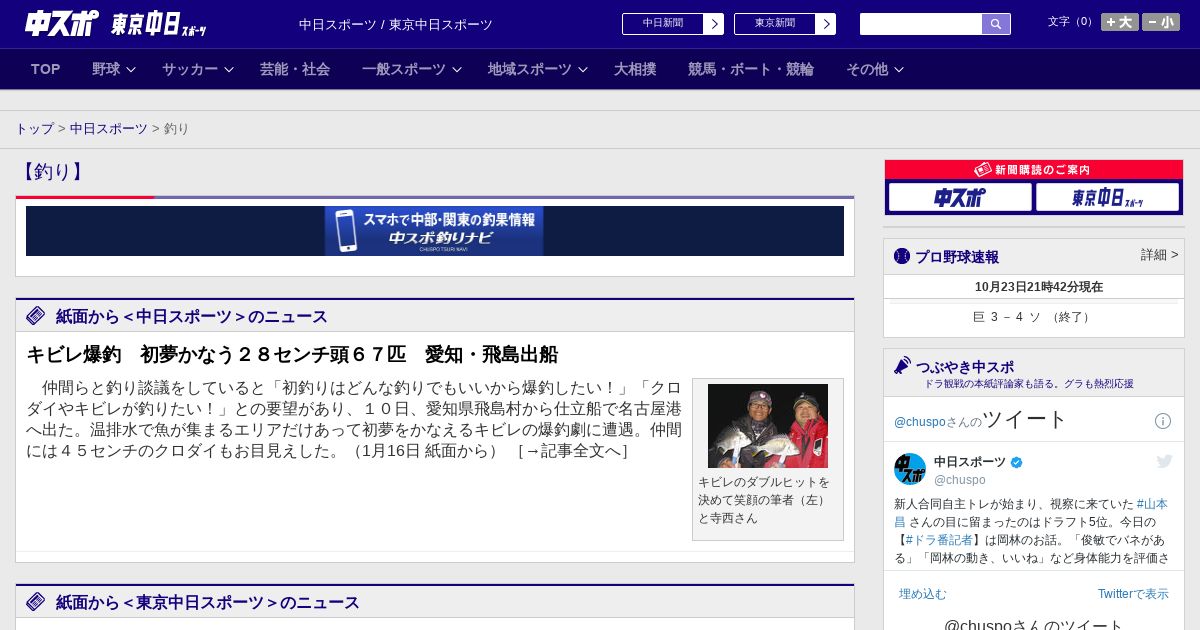Expand the その他 menu
The height and width of the screenshot is (630, 1200).
click(x=875, y=69)
